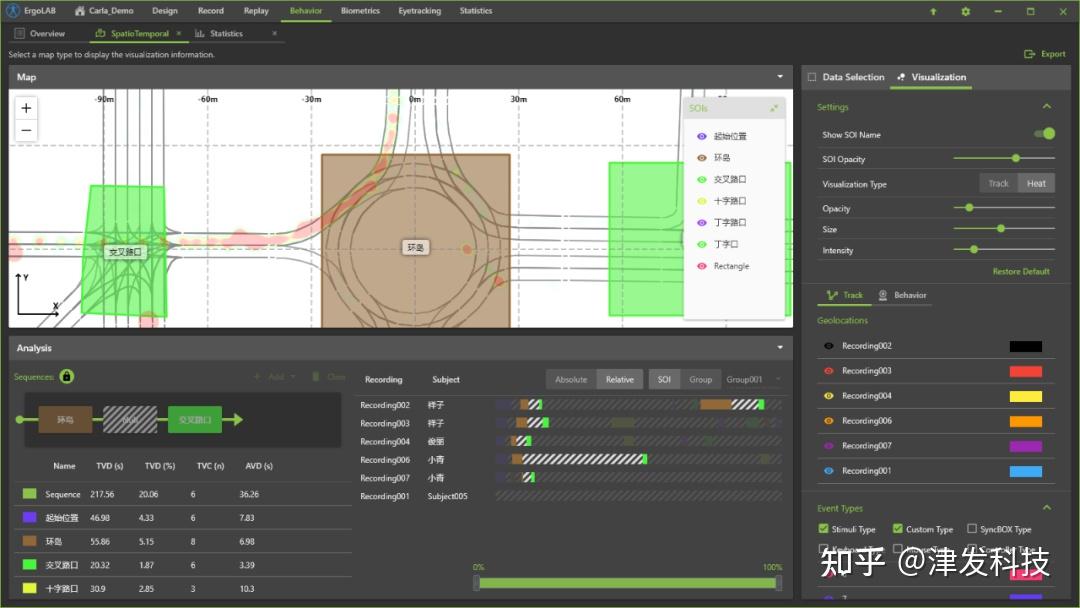
Task: Minimize the SOIs legend panel
Action: tap(773, 108)
